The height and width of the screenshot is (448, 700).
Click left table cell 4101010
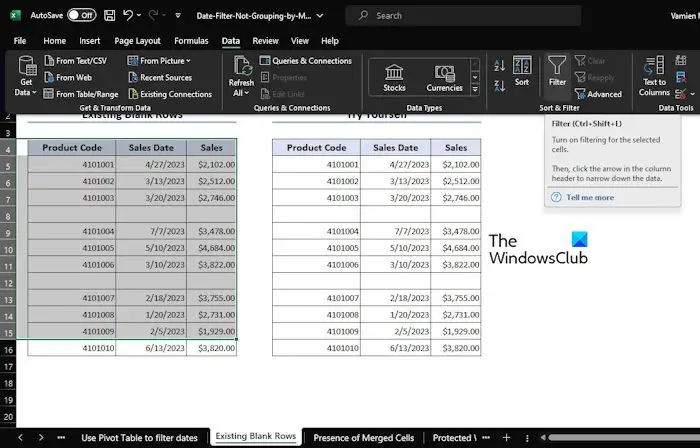(72, 348)
